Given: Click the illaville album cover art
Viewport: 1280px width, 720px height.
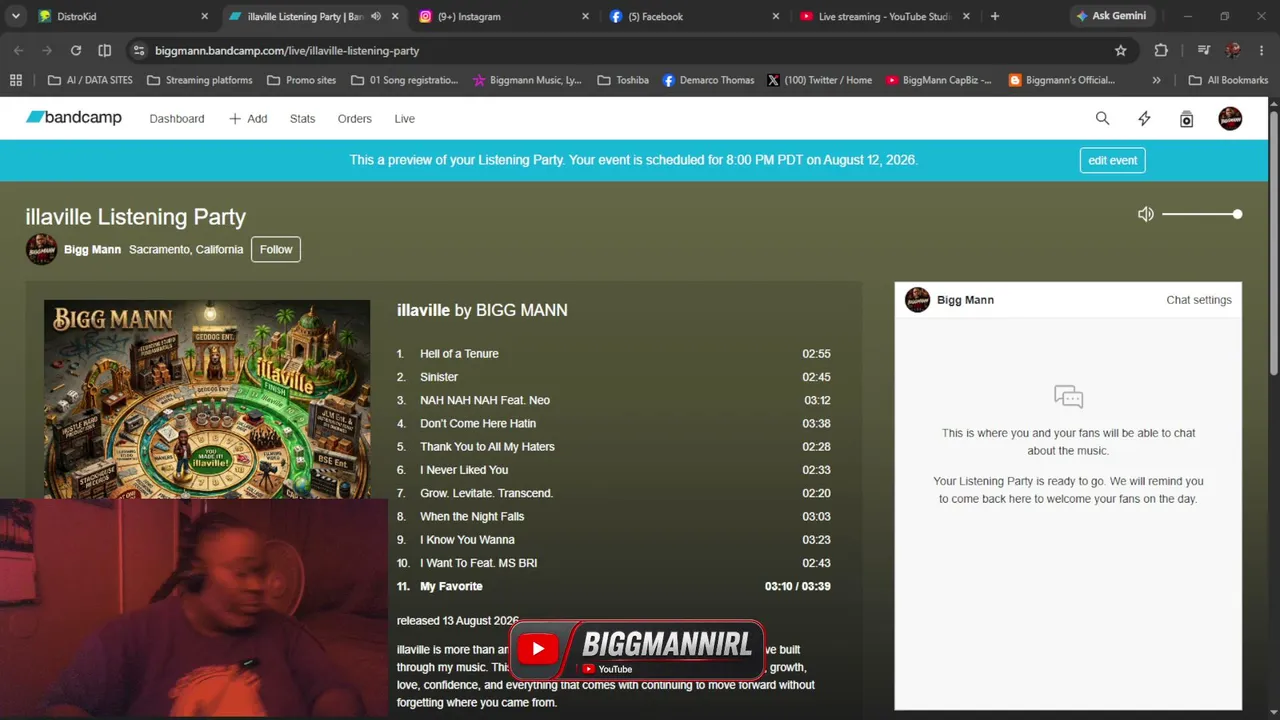Looking at the screenshot, I should click(x=207, y=399).
